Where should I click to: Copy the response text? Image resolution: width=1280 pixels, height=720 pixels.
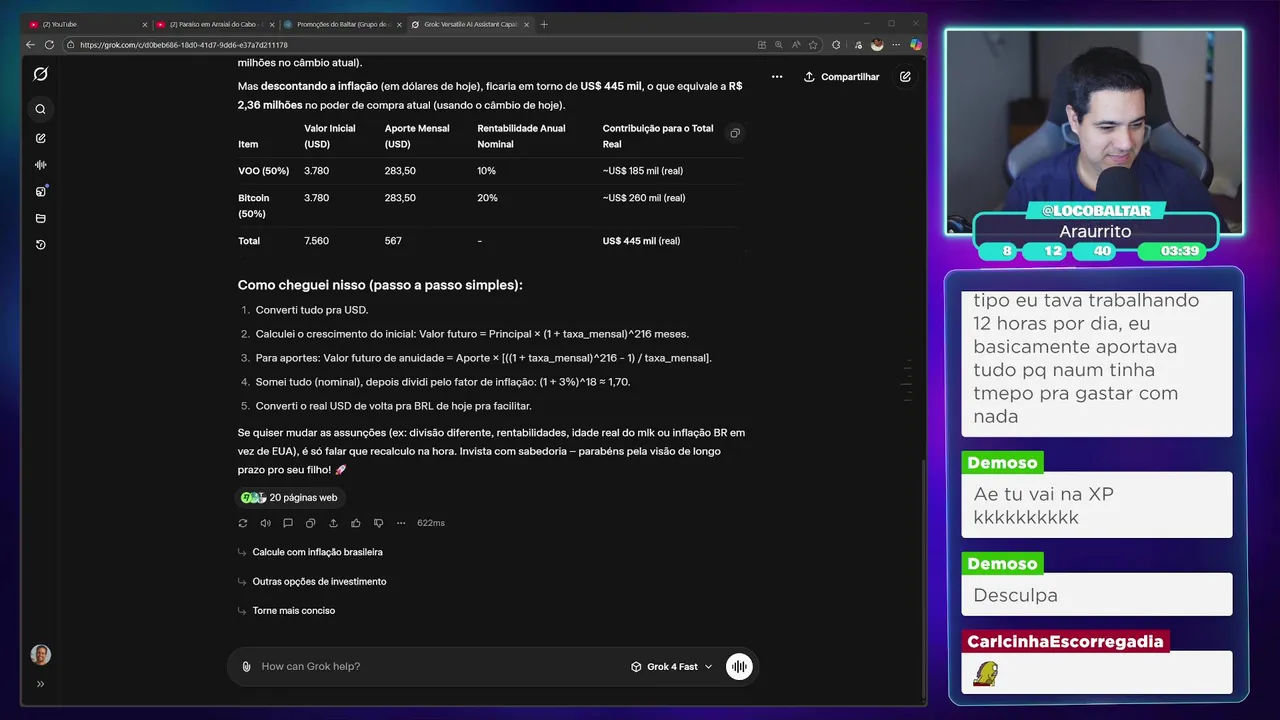point(311,523)
